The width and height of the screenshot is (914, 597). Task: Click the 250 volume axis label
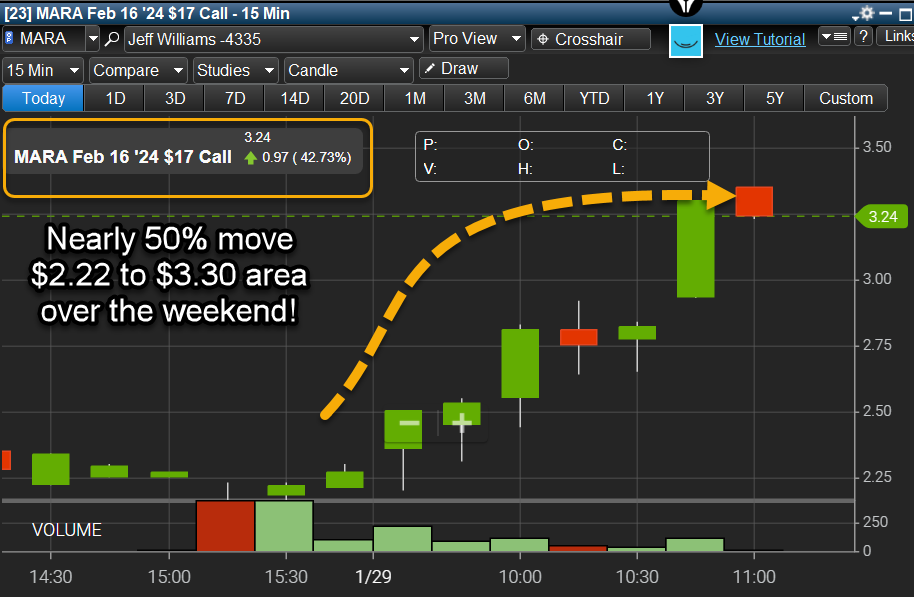tap(875, 522)
